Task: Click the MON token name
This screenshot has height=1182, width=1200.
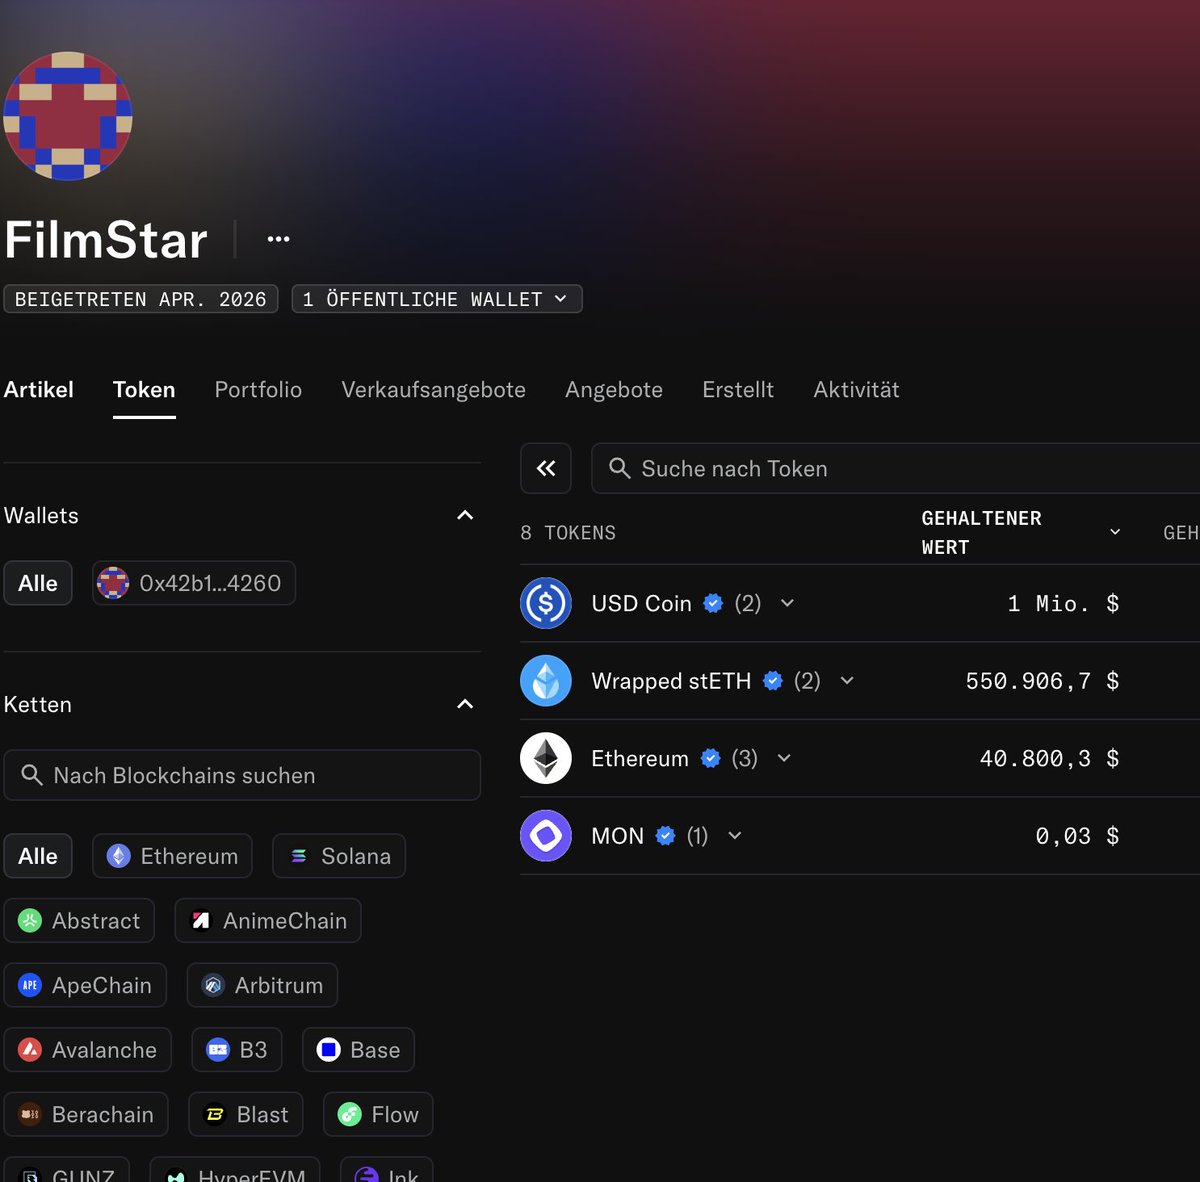Action: click(x=617, y=836)
